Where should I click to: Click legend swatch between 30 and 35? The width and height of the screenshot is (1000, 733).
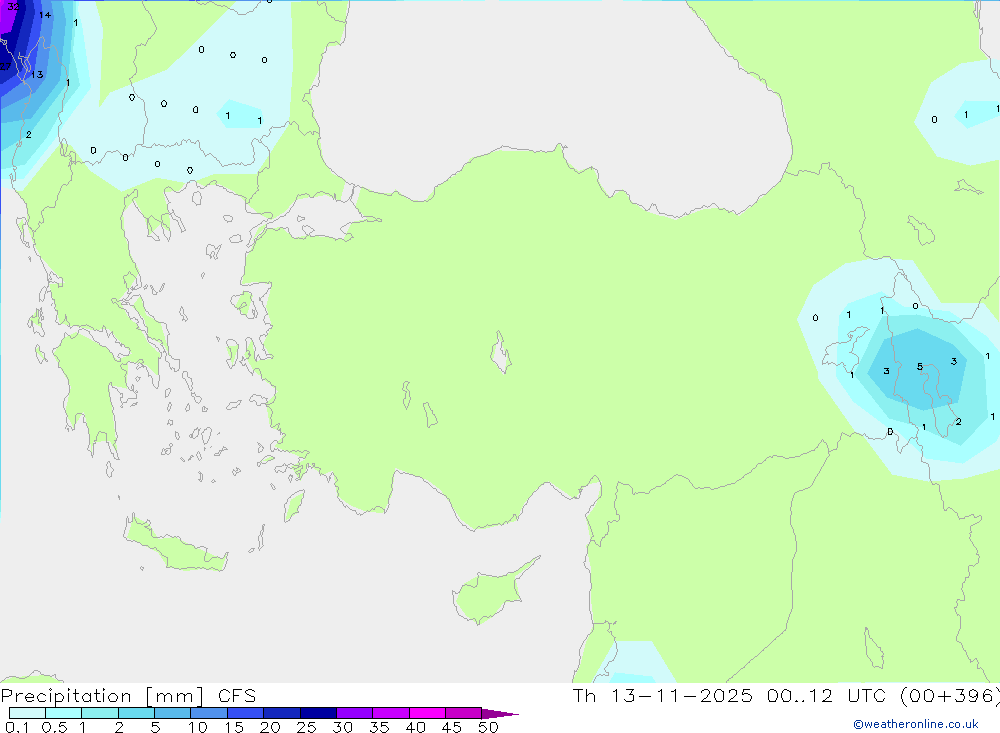point(355,713)
